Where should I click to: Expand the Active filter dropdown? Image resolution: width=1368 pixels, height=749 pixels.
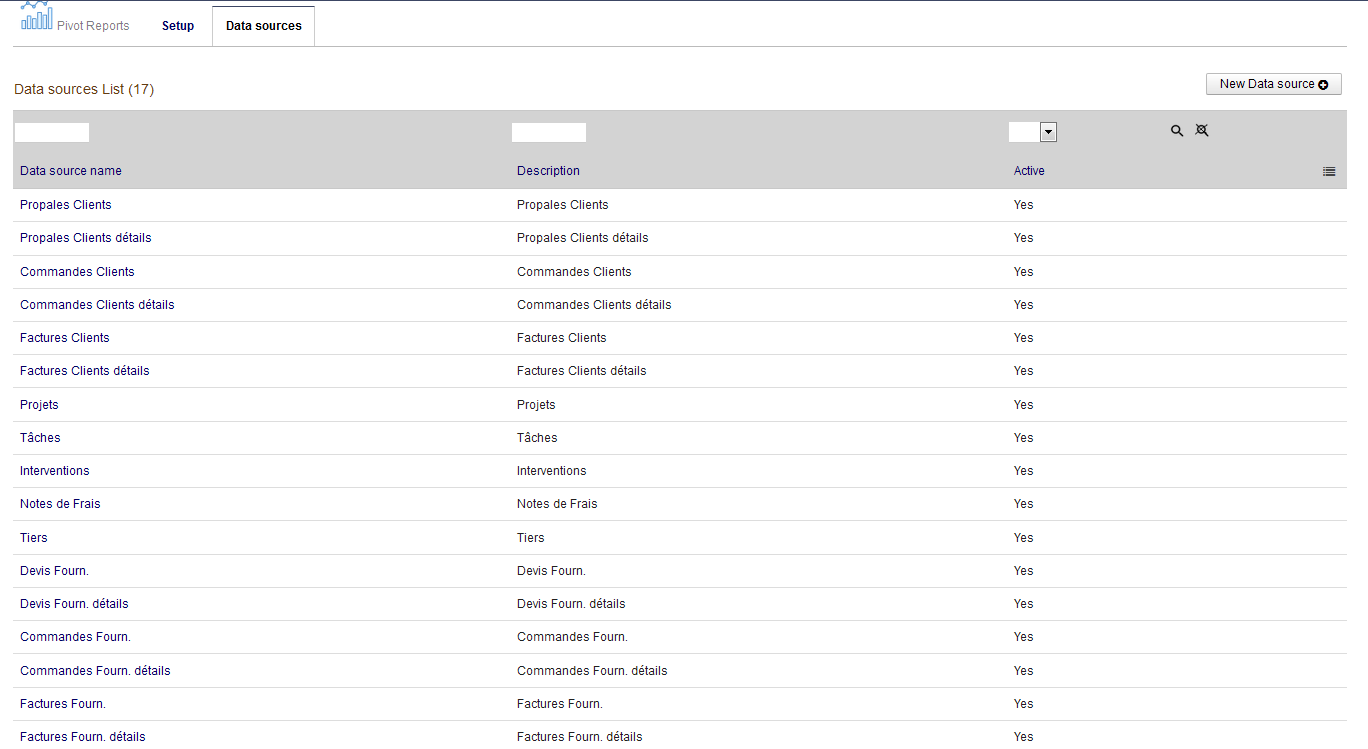point(1048,132)
